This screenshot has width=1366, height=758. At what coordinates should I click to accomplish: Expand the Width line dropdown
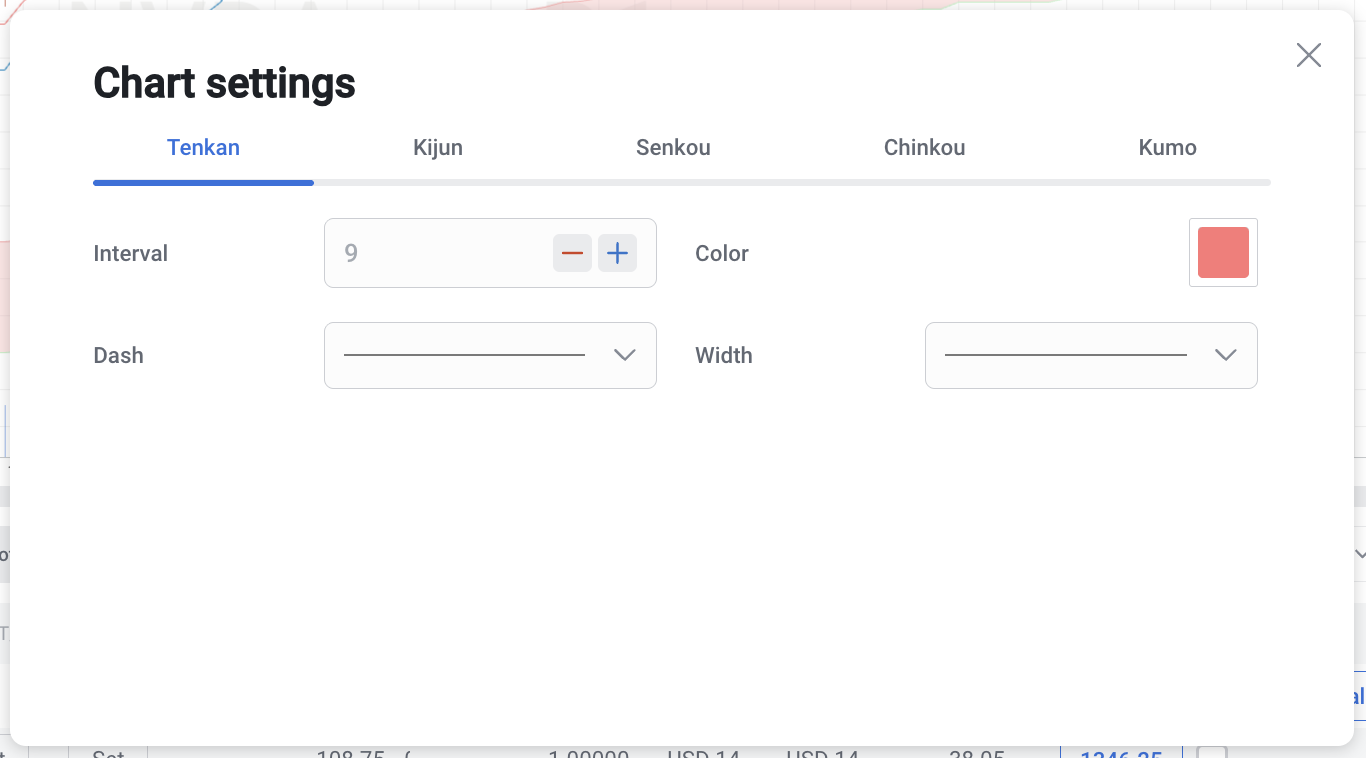tap(1091, 355)
